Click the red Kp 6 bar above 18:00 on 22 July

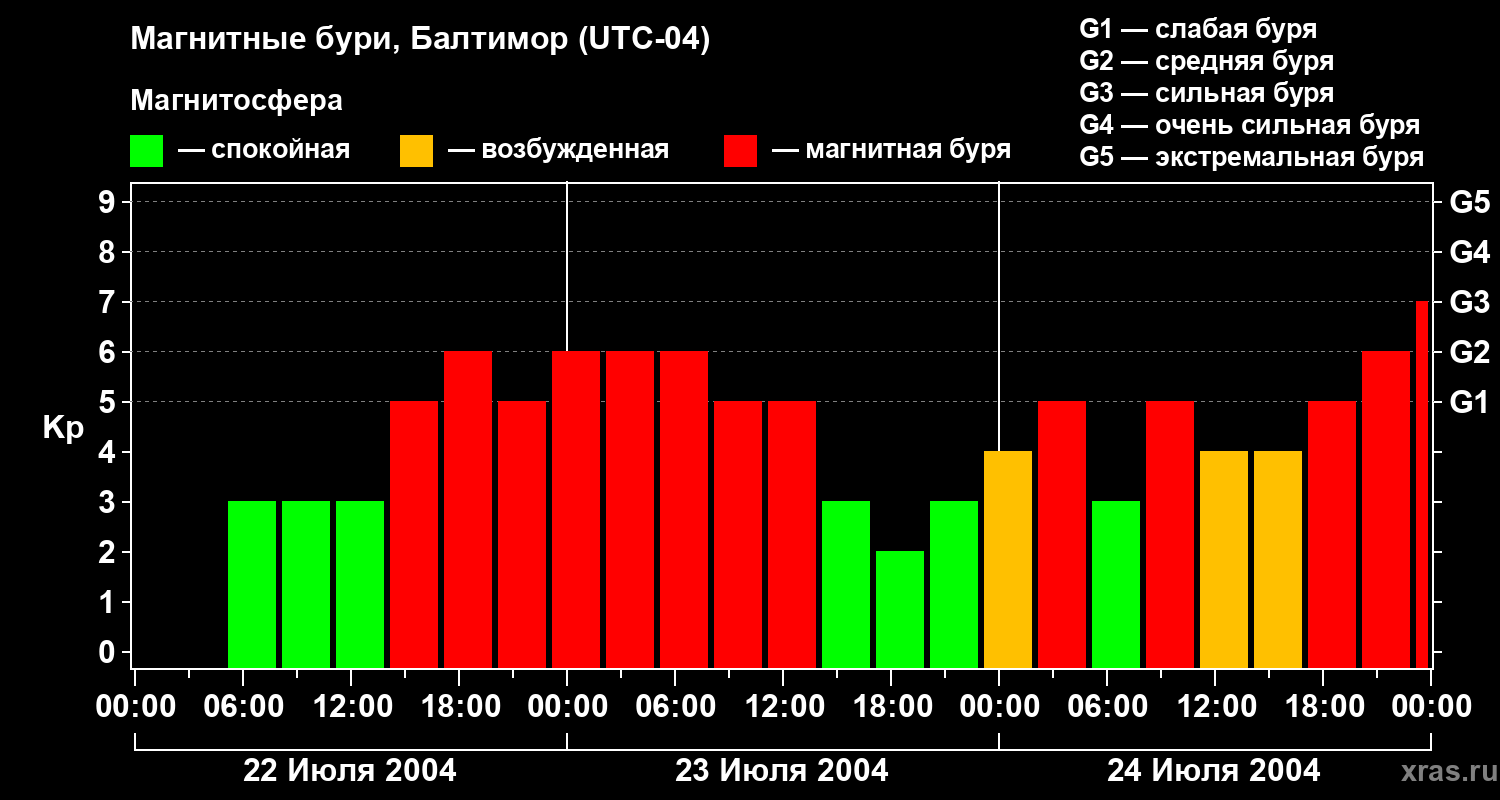pos(468,509)
